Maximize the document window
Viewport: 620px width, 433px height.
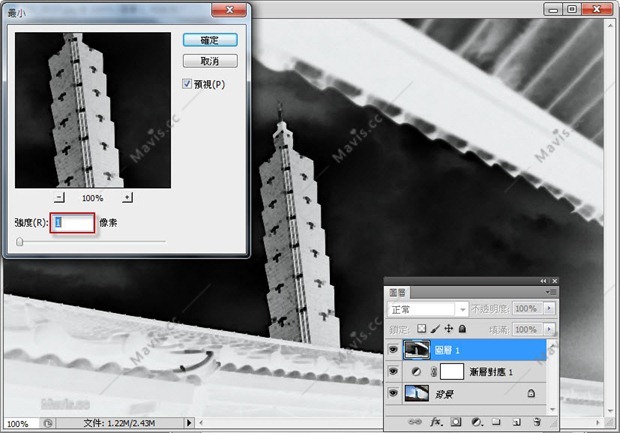(x=572, y=9)
